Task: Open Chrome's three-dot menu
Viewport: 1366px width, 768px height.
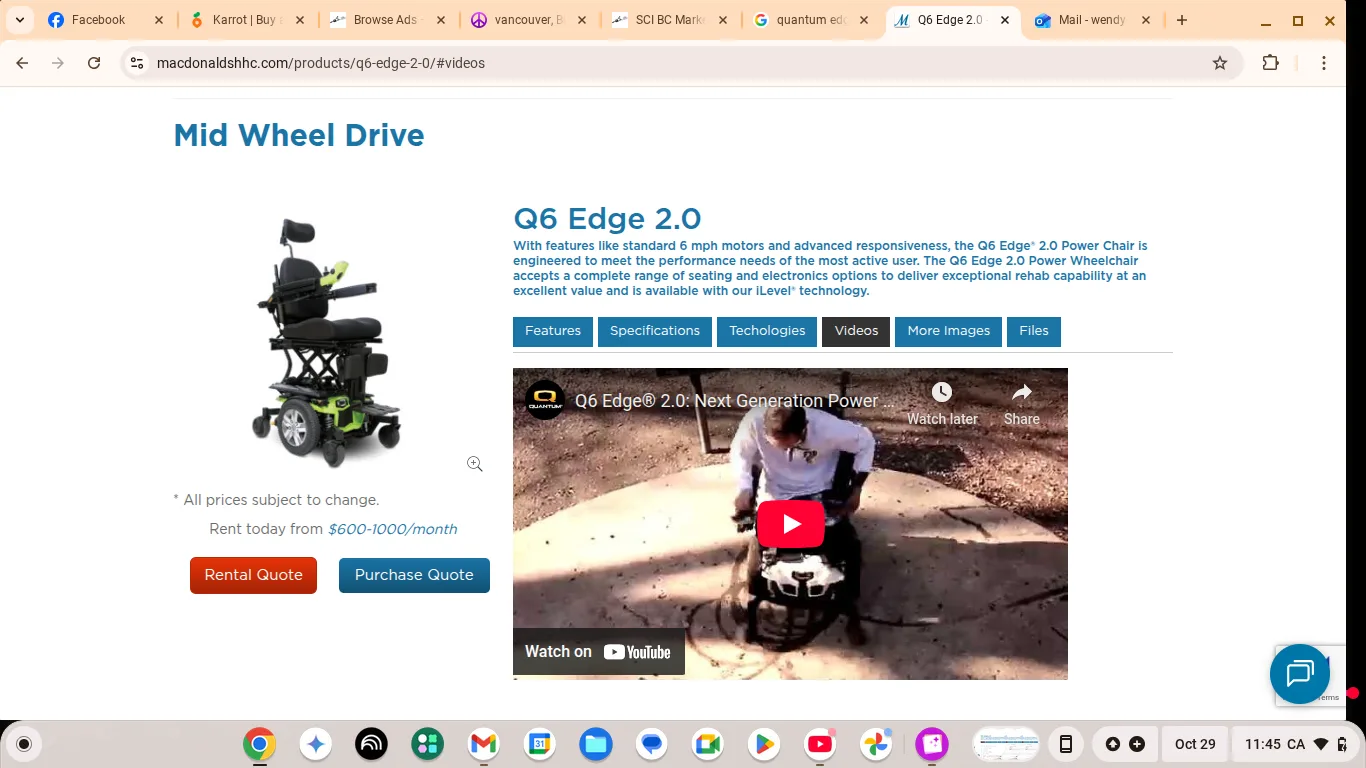Action: tap(1323, 62)
